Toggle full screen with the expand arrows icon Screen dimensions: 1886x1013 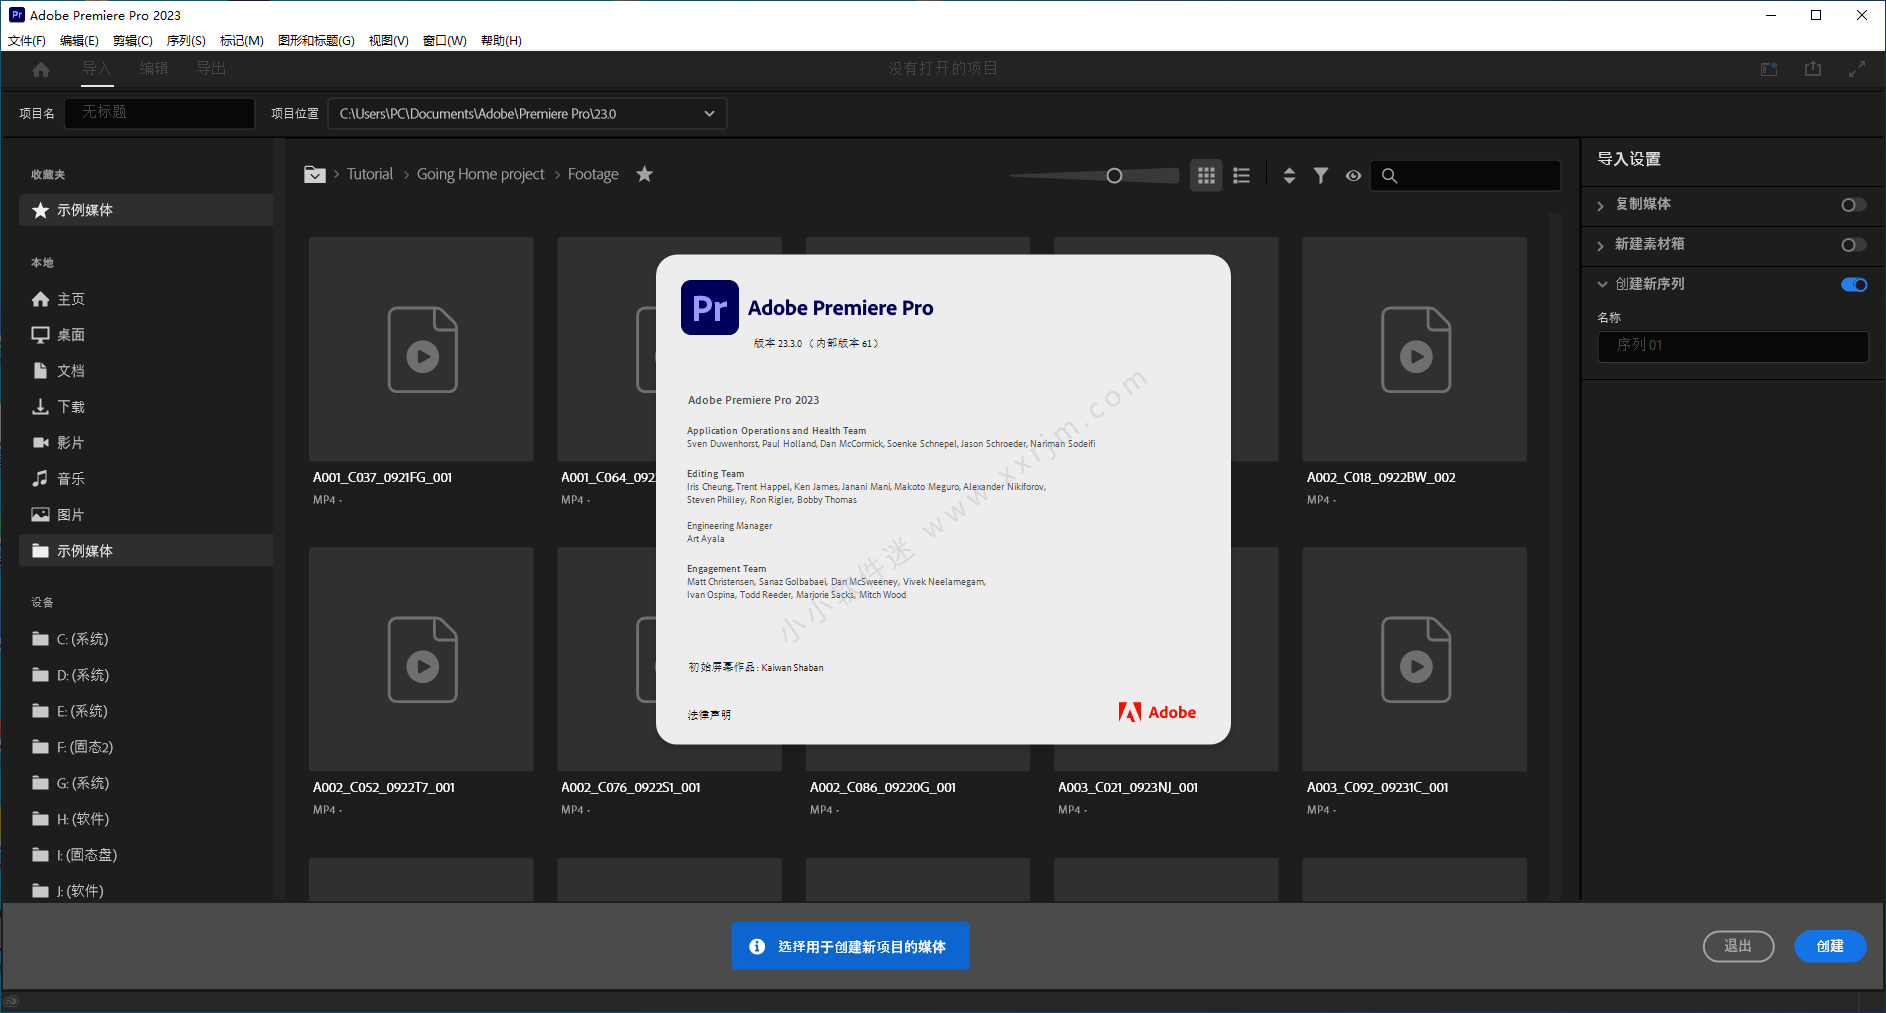[1857, 69]
